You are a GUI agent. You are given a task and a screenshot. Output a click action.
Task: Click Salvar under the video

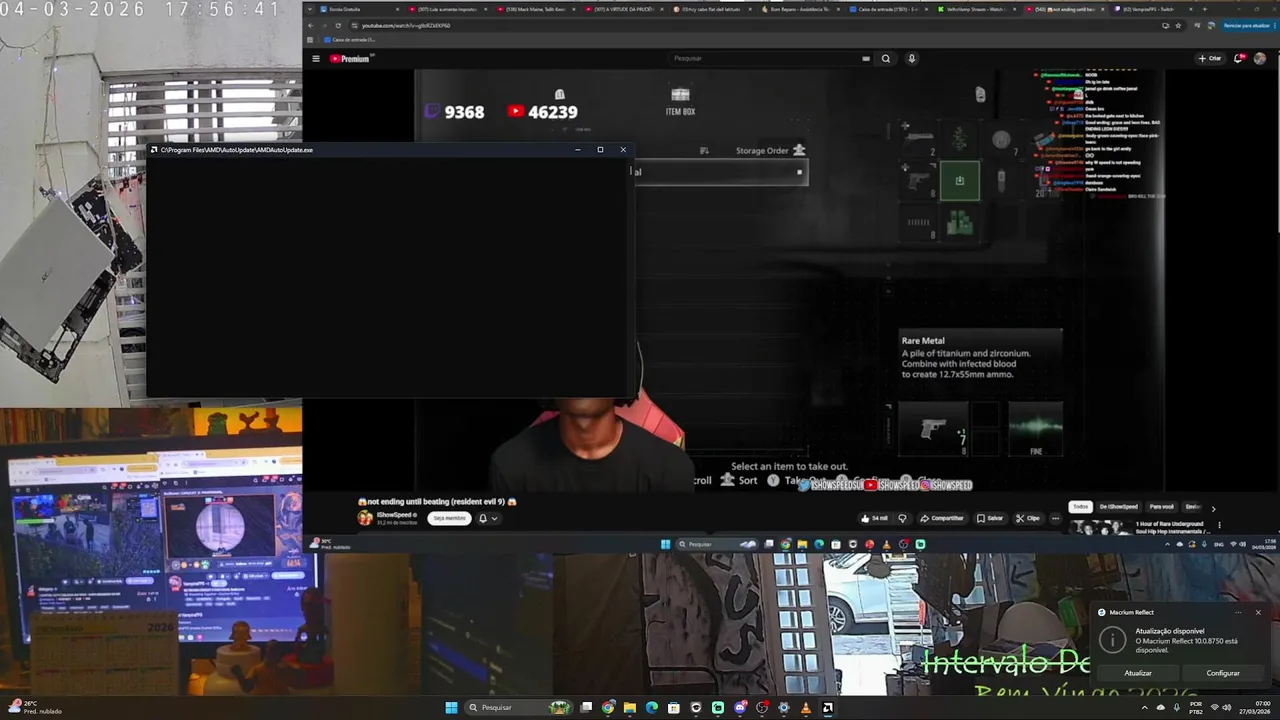[x=990, y=518]
